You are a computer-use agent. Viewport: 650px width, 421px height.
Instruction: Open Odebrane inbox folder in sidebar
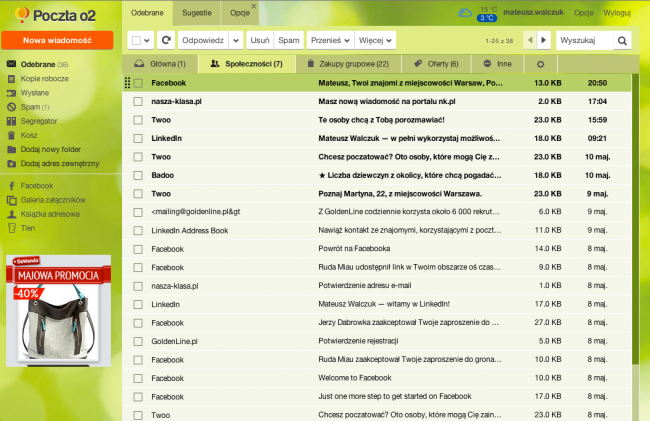click(38, 64)
